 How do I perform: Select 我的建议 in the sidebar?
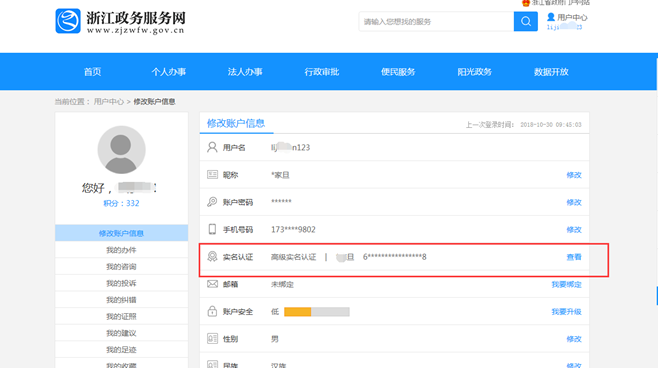[121, 333]
